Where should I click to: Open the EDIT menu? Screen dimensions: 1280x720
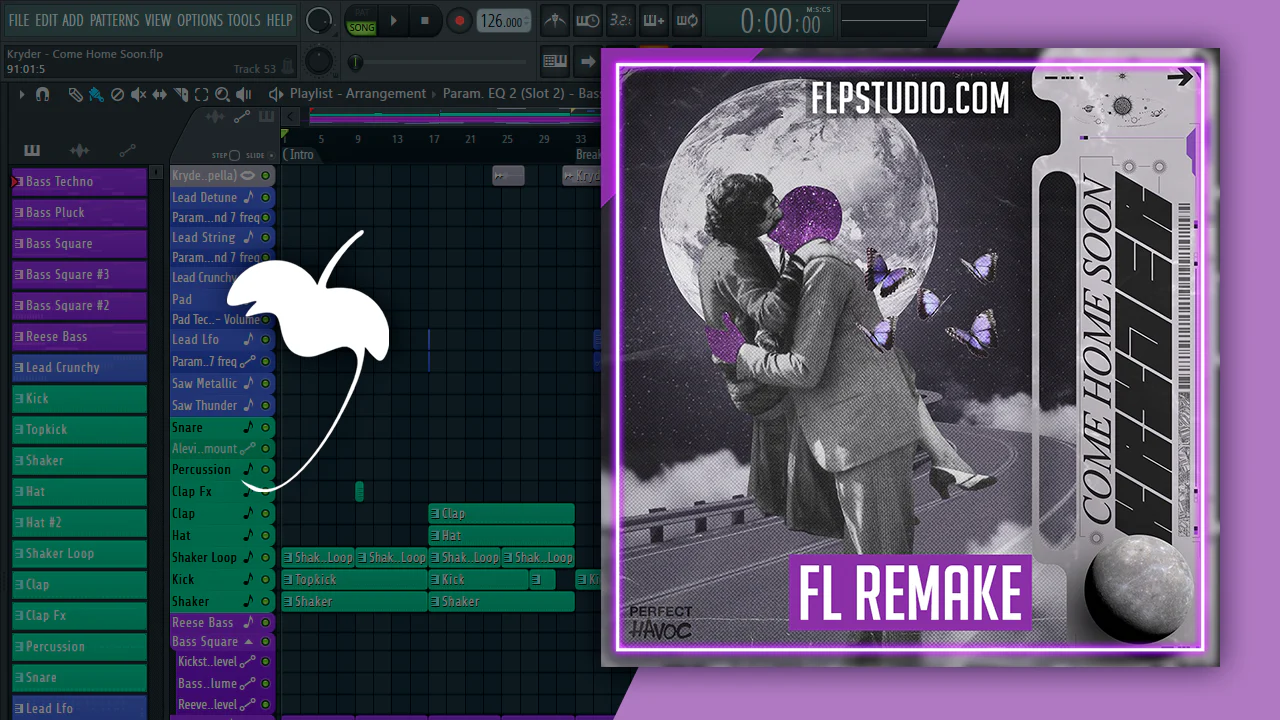coord(46,20)
